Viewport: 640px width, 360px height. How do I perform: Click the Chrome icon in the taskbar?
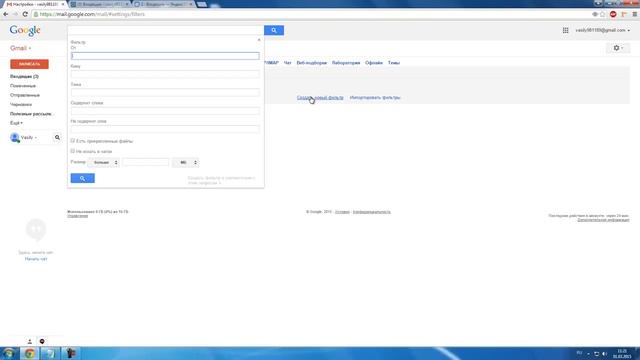pos(29,353)
